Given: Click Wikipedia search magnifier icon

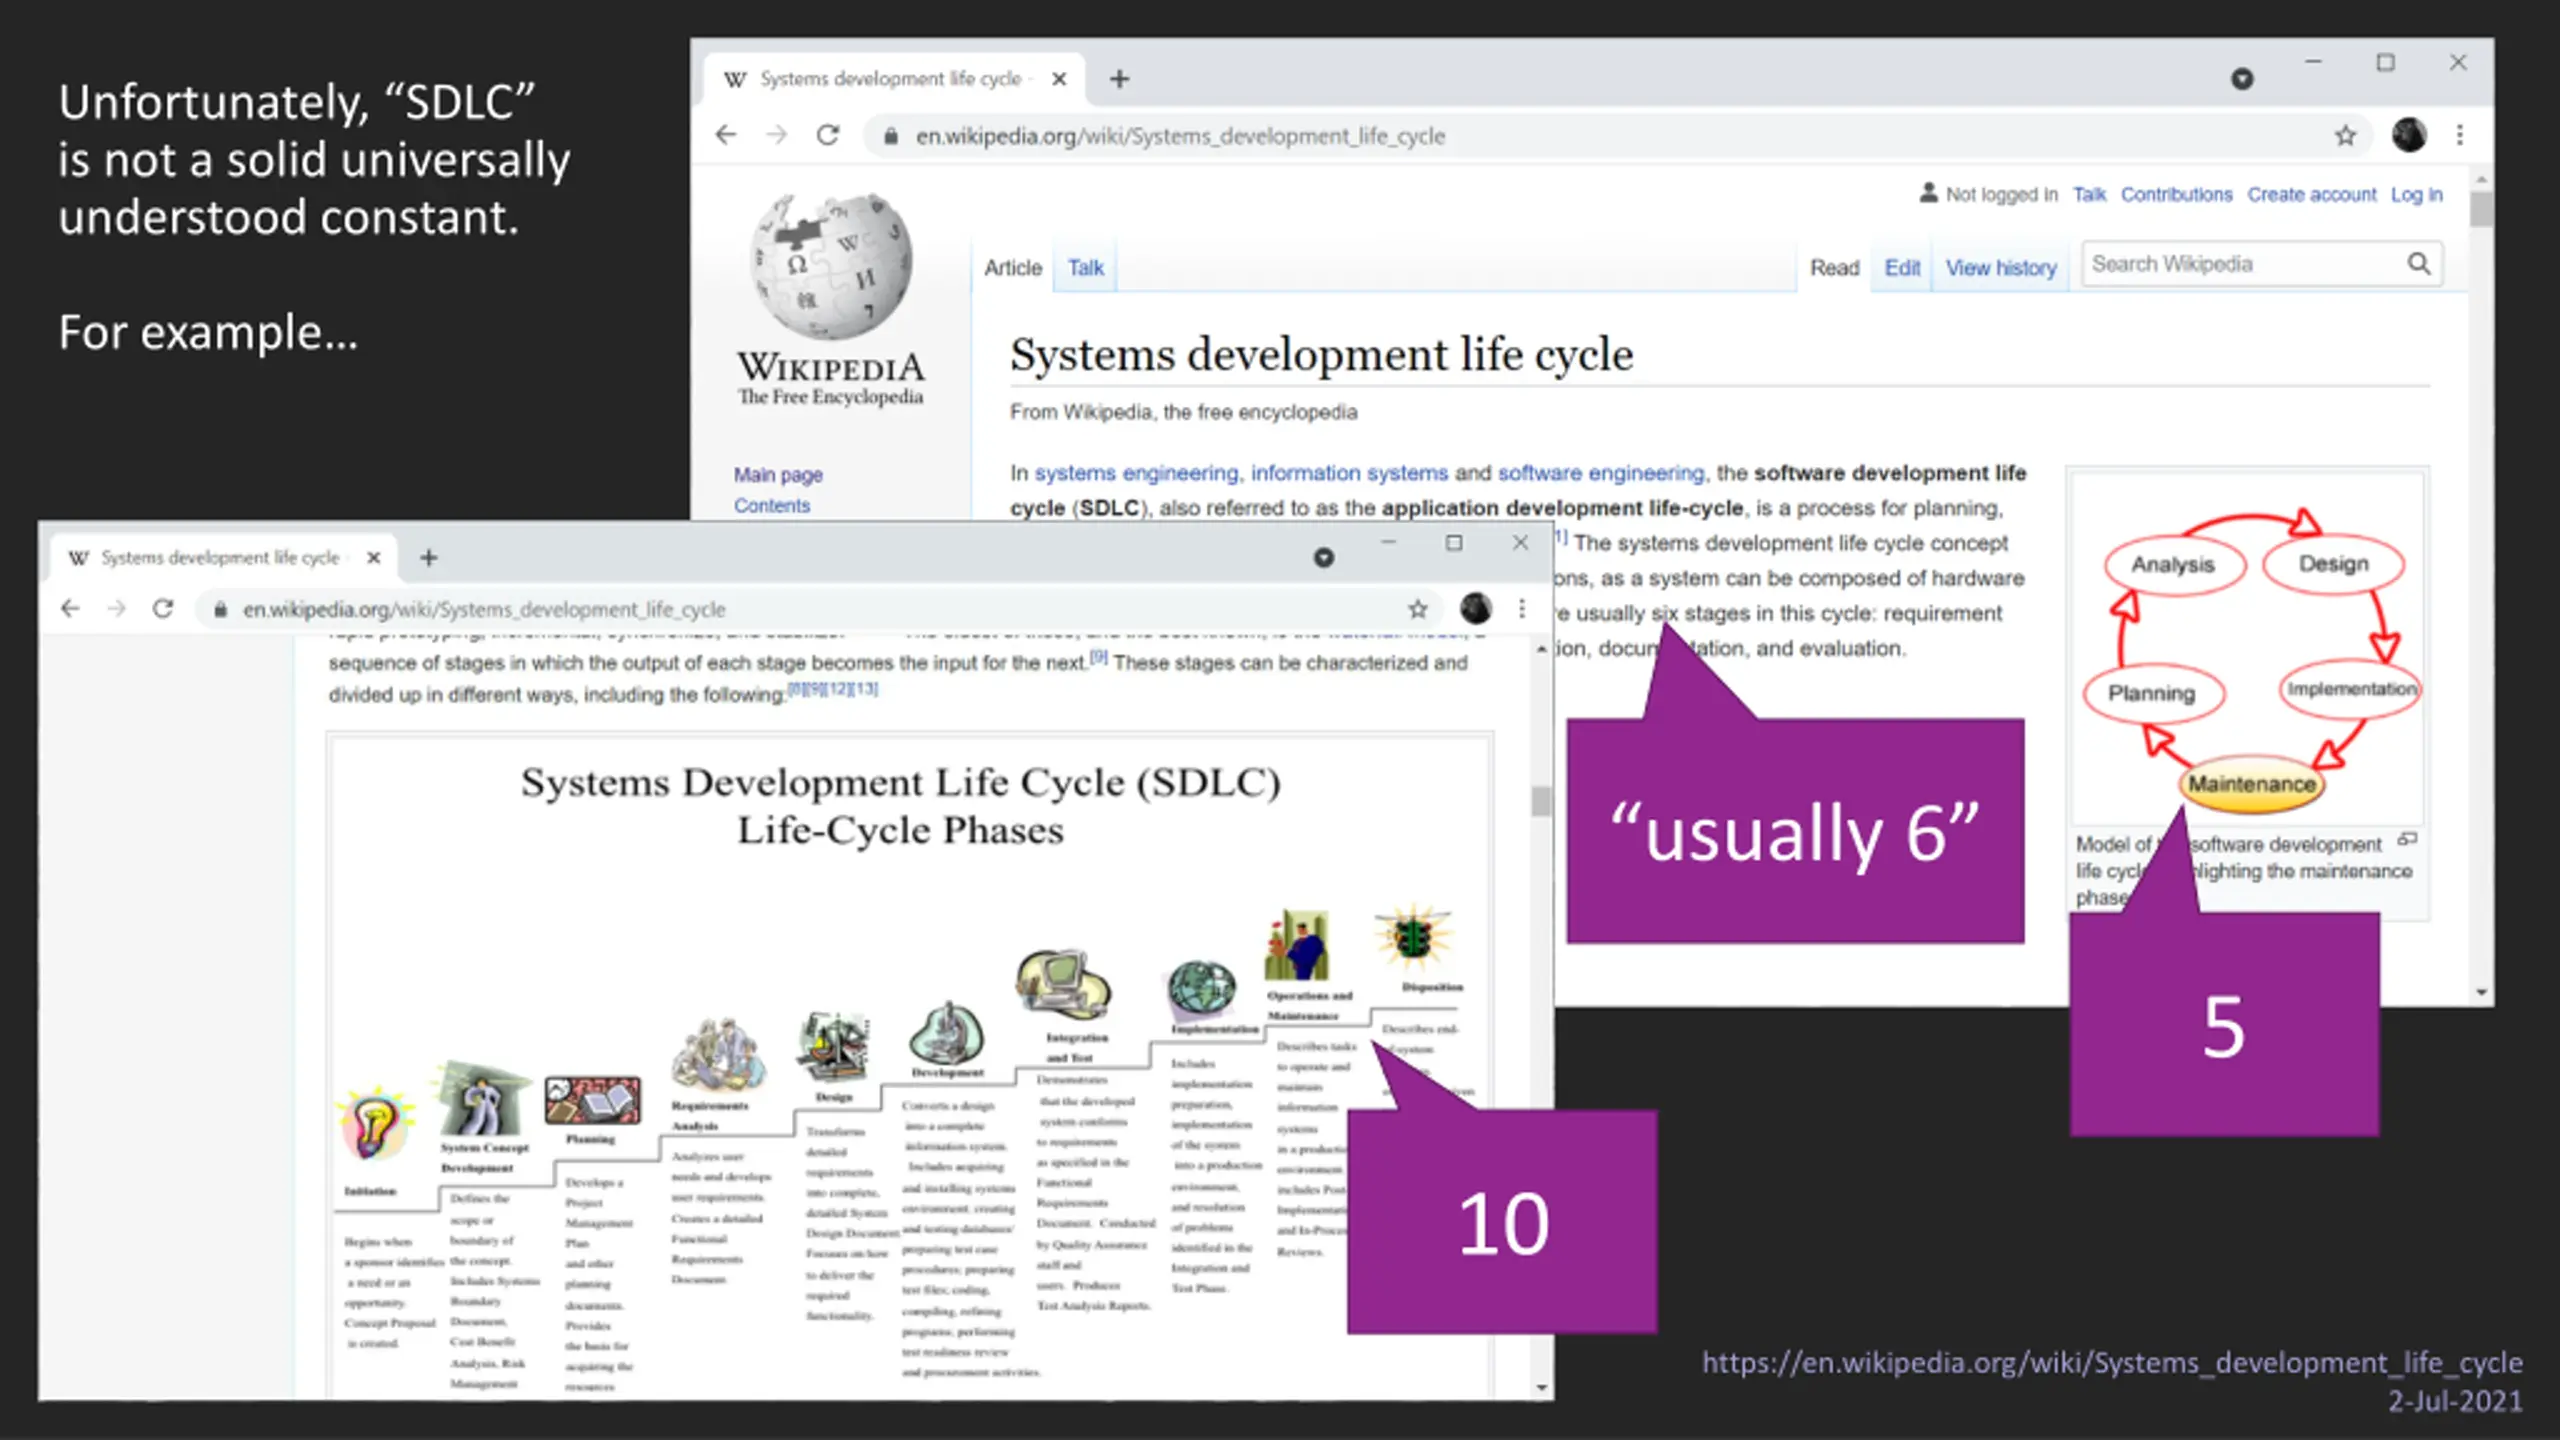Looking at the screenshot, I should pyautogui.click(x=2418, y=264).
